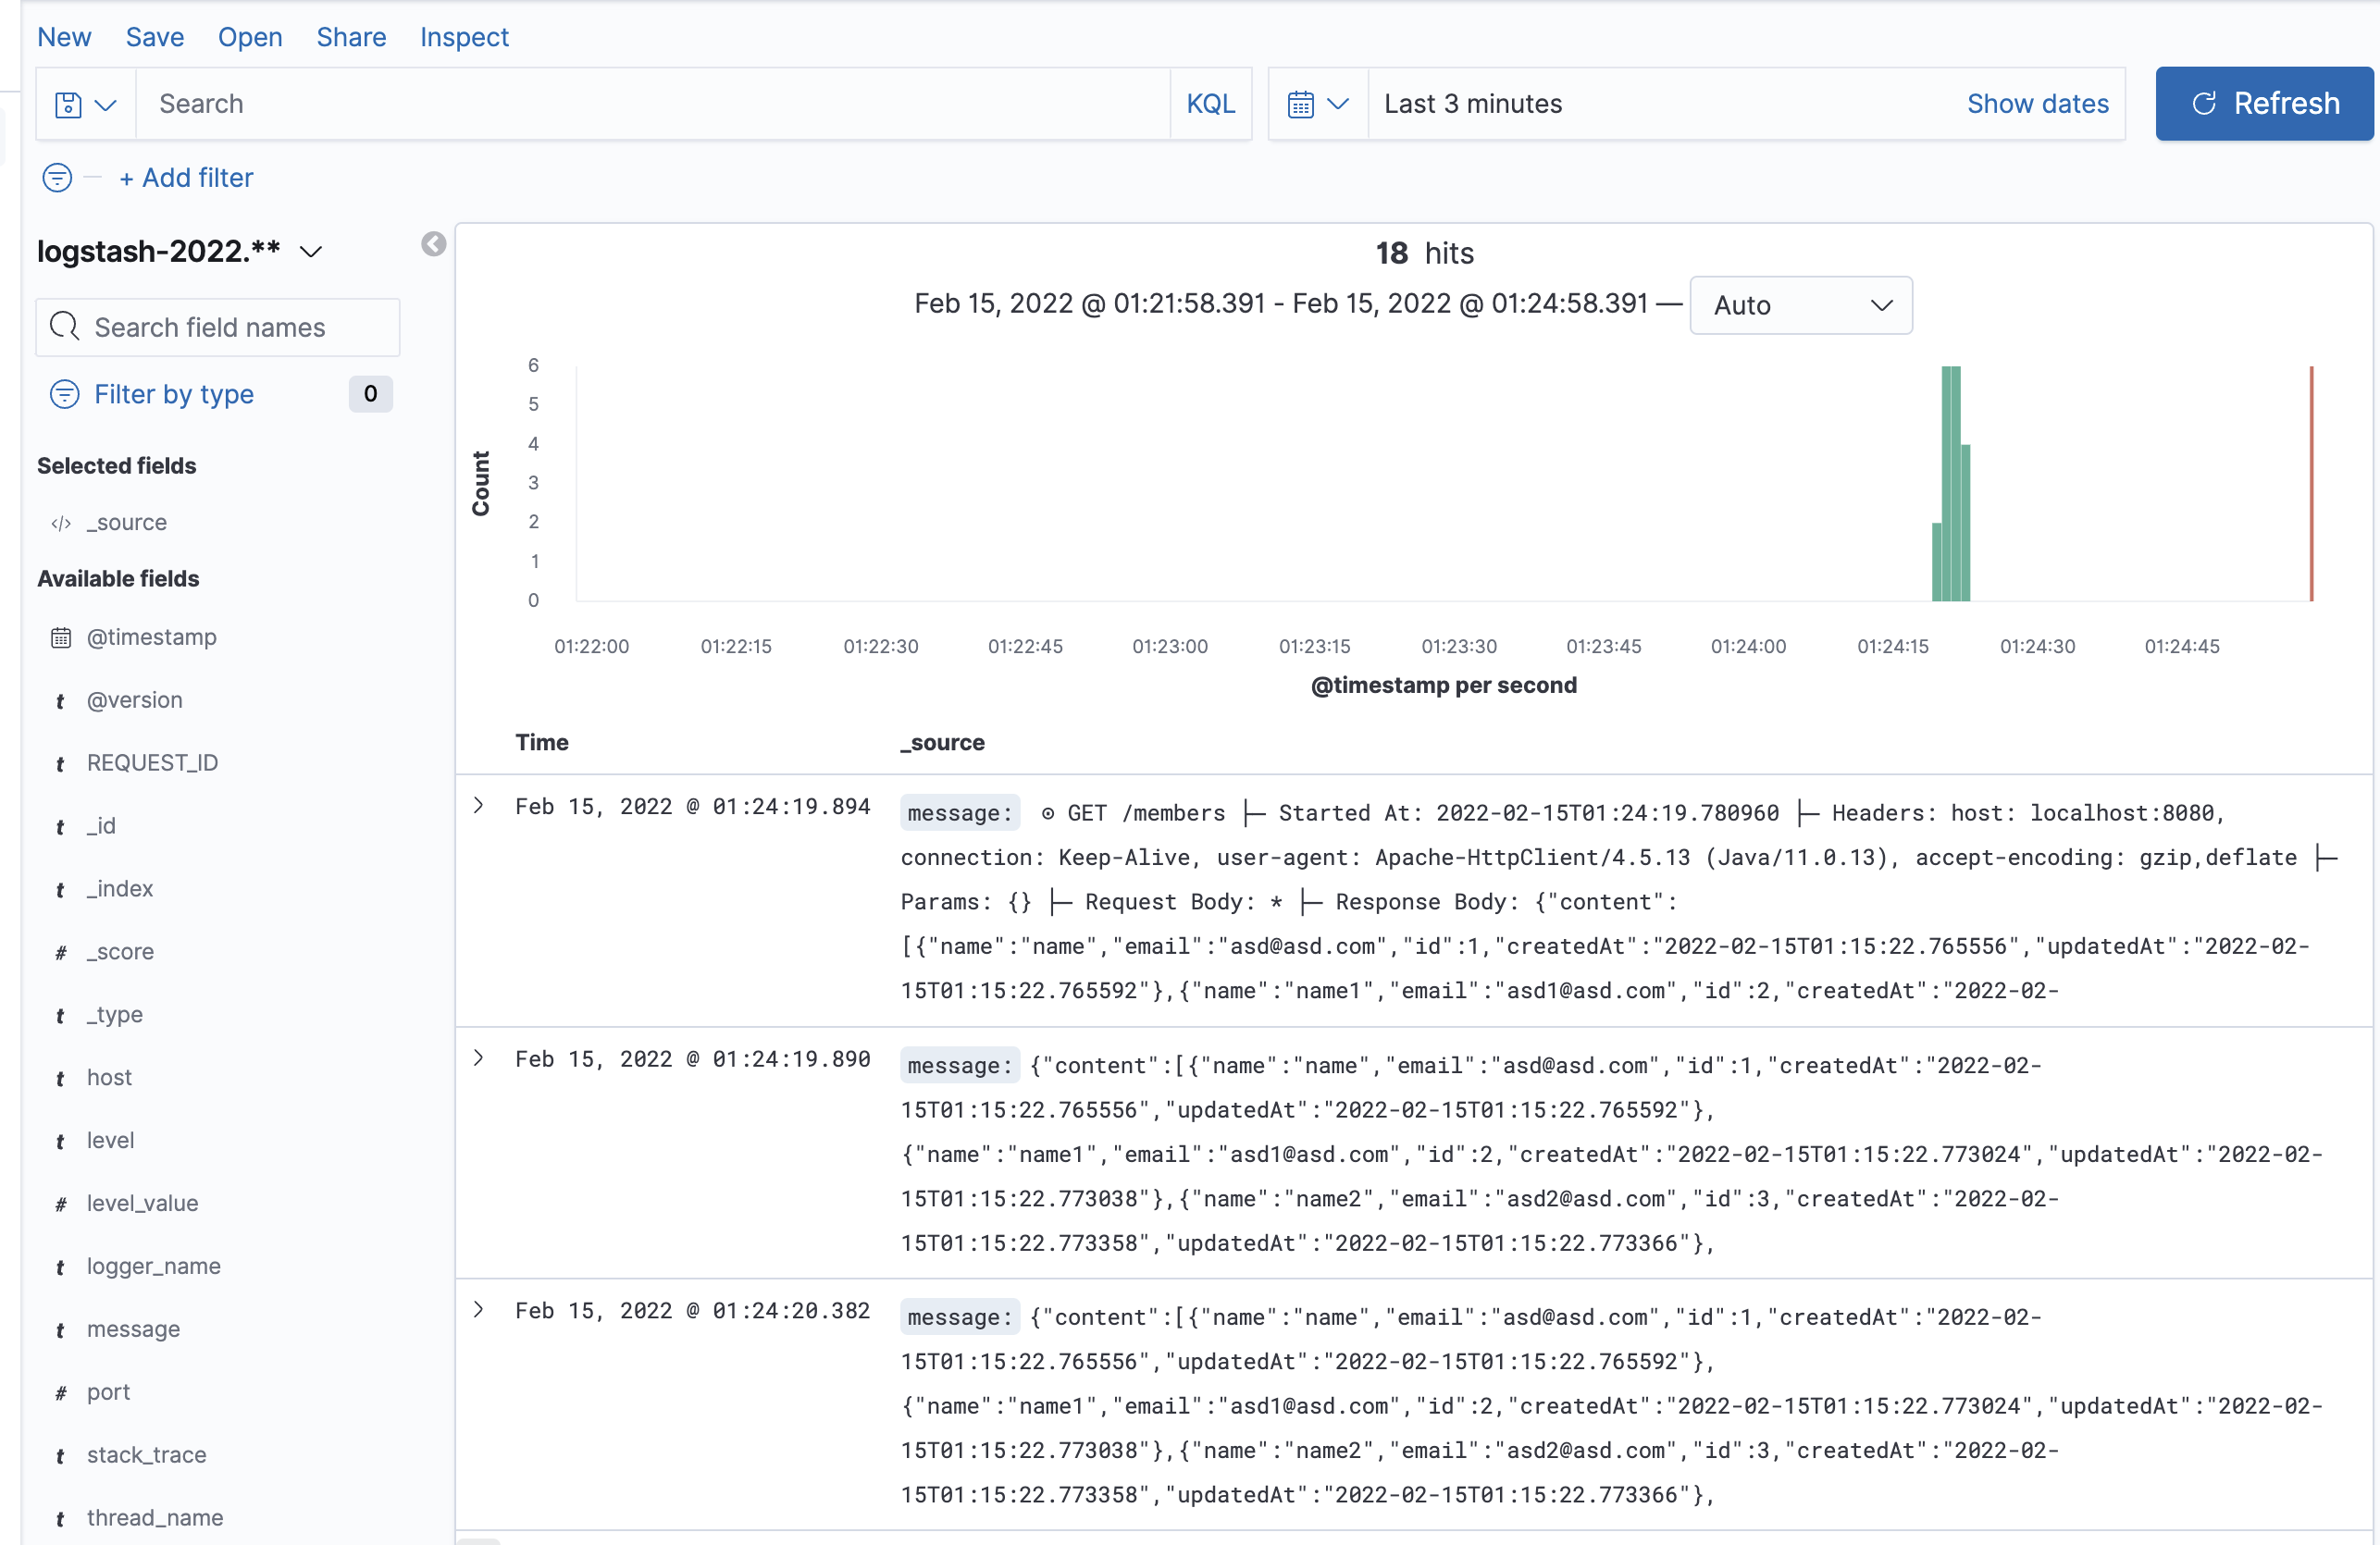
Task: Open the logstash-2022.** index pattern dropdown
Action: 180,251
